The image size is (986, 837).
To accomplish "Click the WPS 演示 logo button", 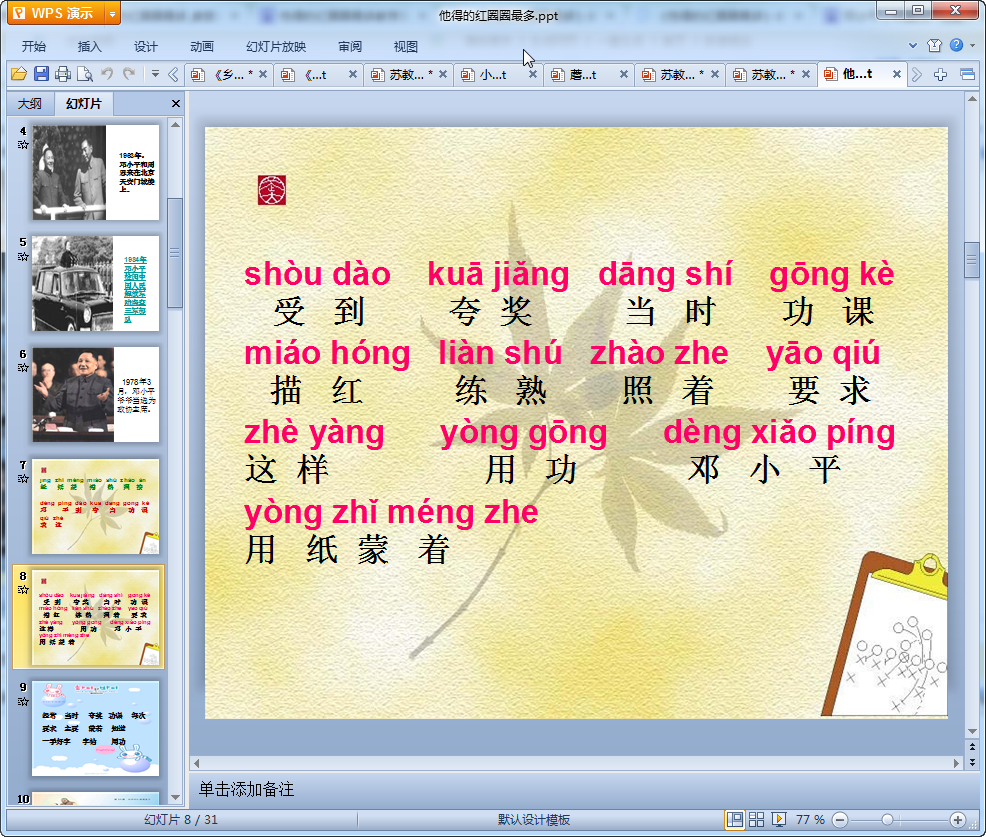I will coord(56,13).
